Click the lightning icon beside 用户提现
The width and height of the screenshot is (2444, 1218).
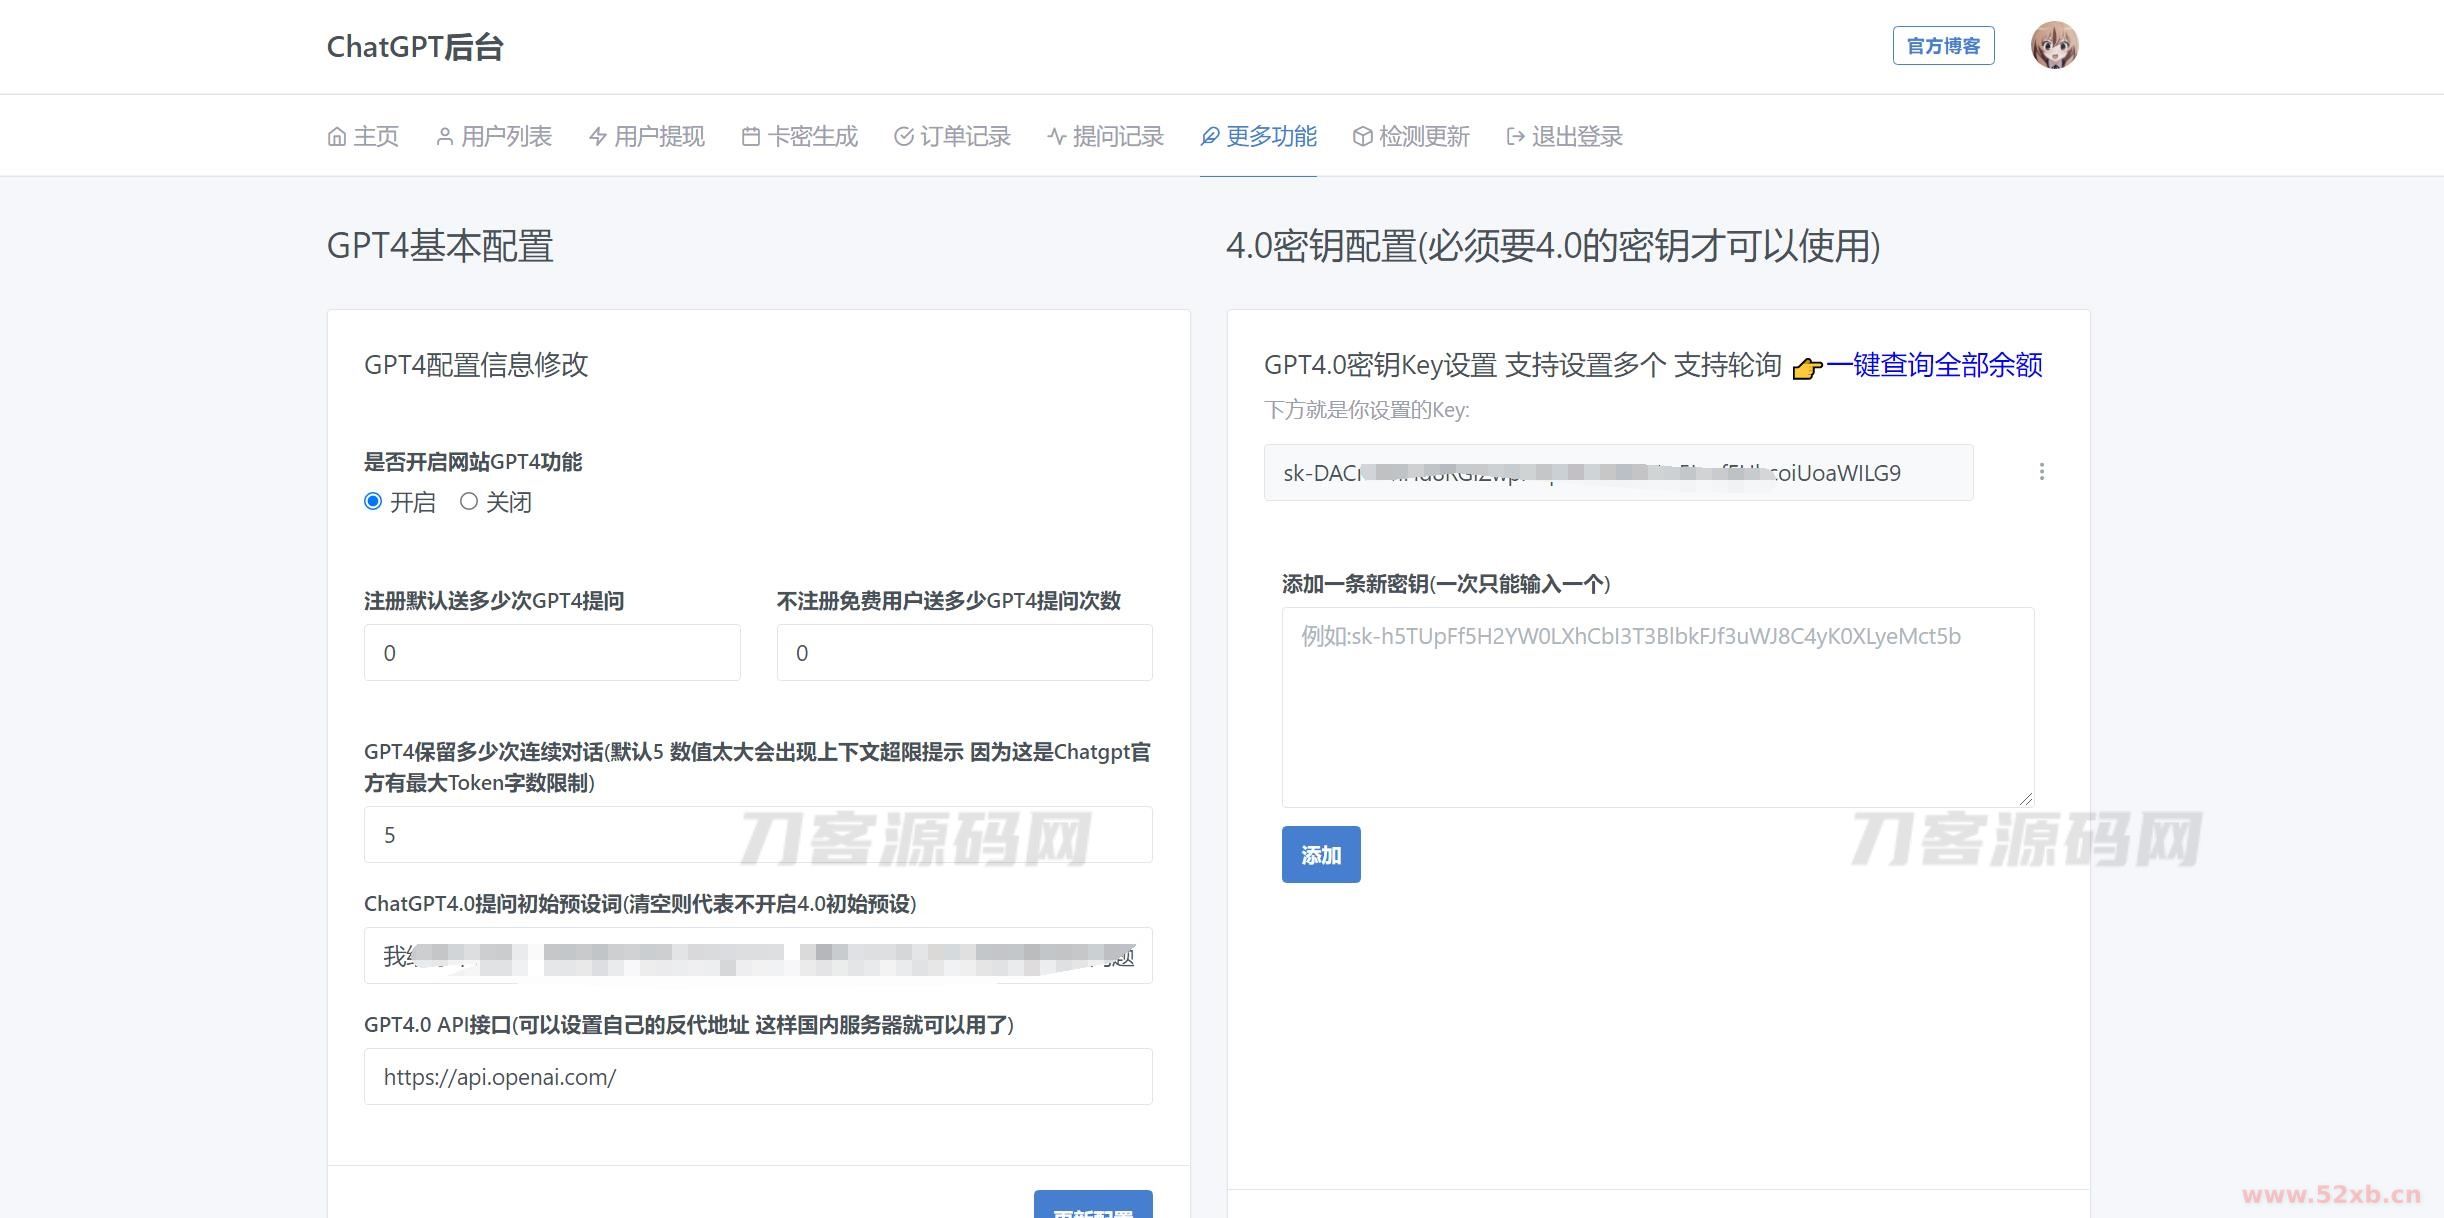click(598, 137)
